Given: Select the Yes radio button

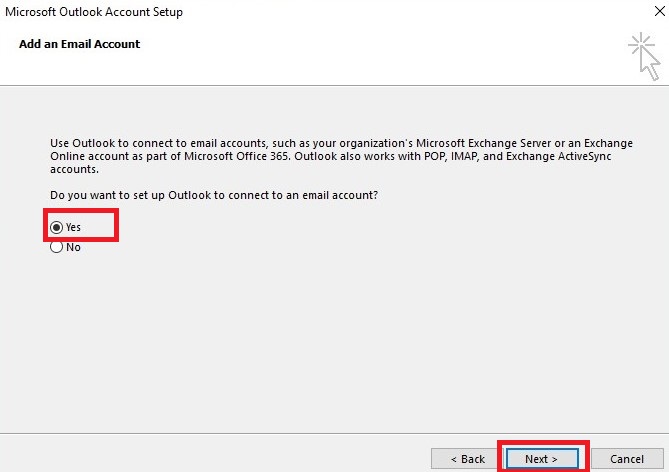Looking at the screenshot, I should click(57, 227).
